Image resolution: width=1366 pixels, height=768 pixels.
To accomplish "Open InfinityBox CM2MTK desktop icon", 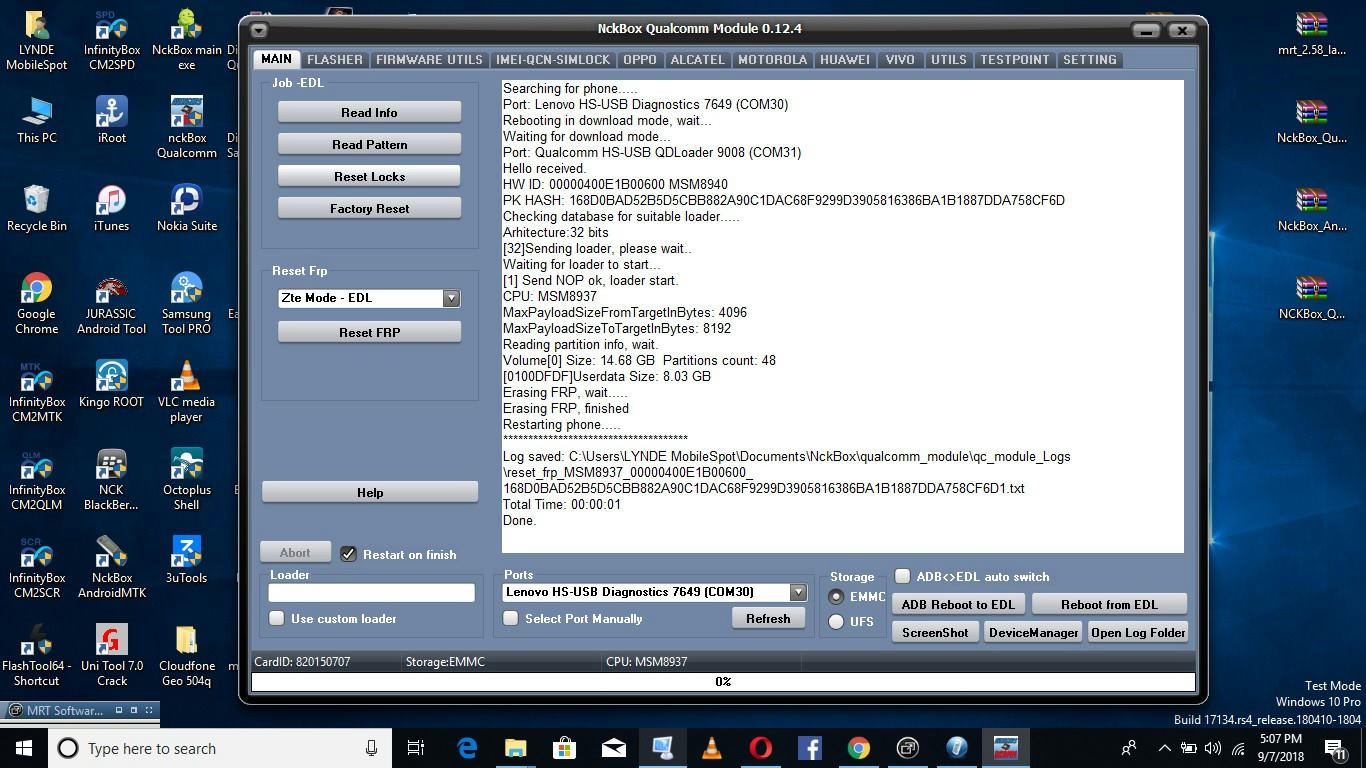I will 37,391.
